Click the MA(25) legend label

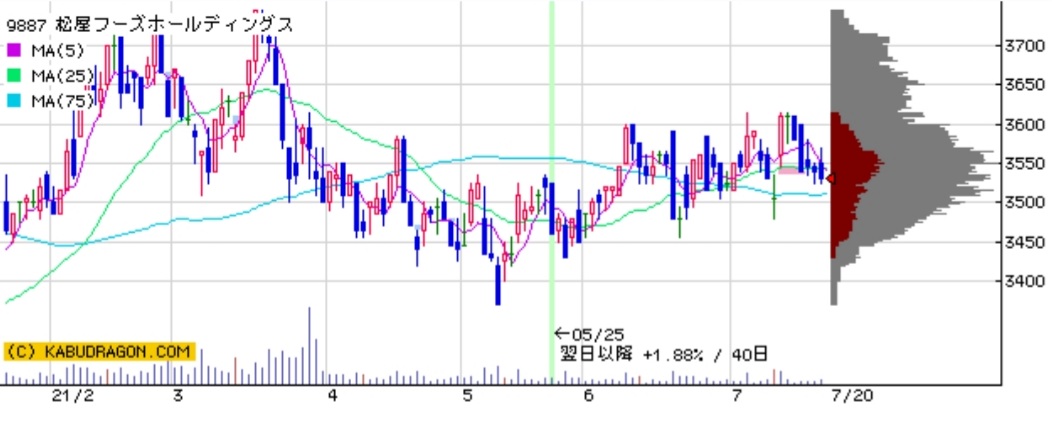pyautogui.click(x=62, y=76)
